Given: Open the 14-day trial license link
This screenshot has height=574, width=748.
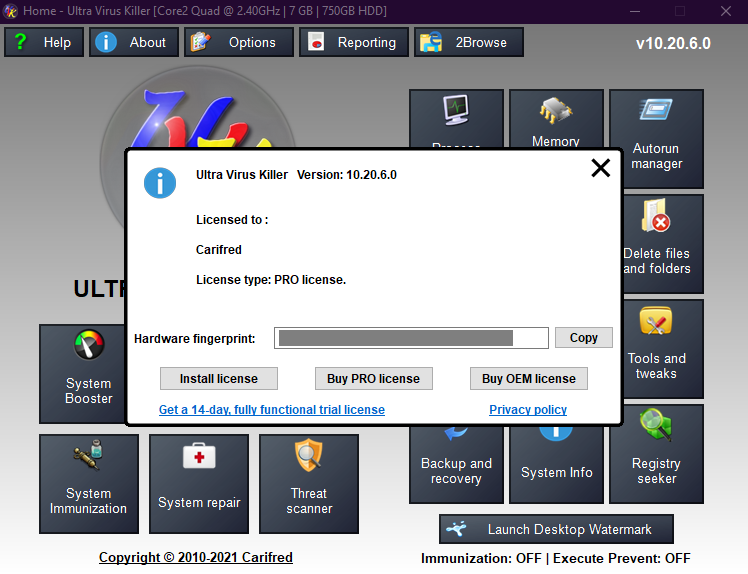Looking at the screenshot, I should [272, 409].
